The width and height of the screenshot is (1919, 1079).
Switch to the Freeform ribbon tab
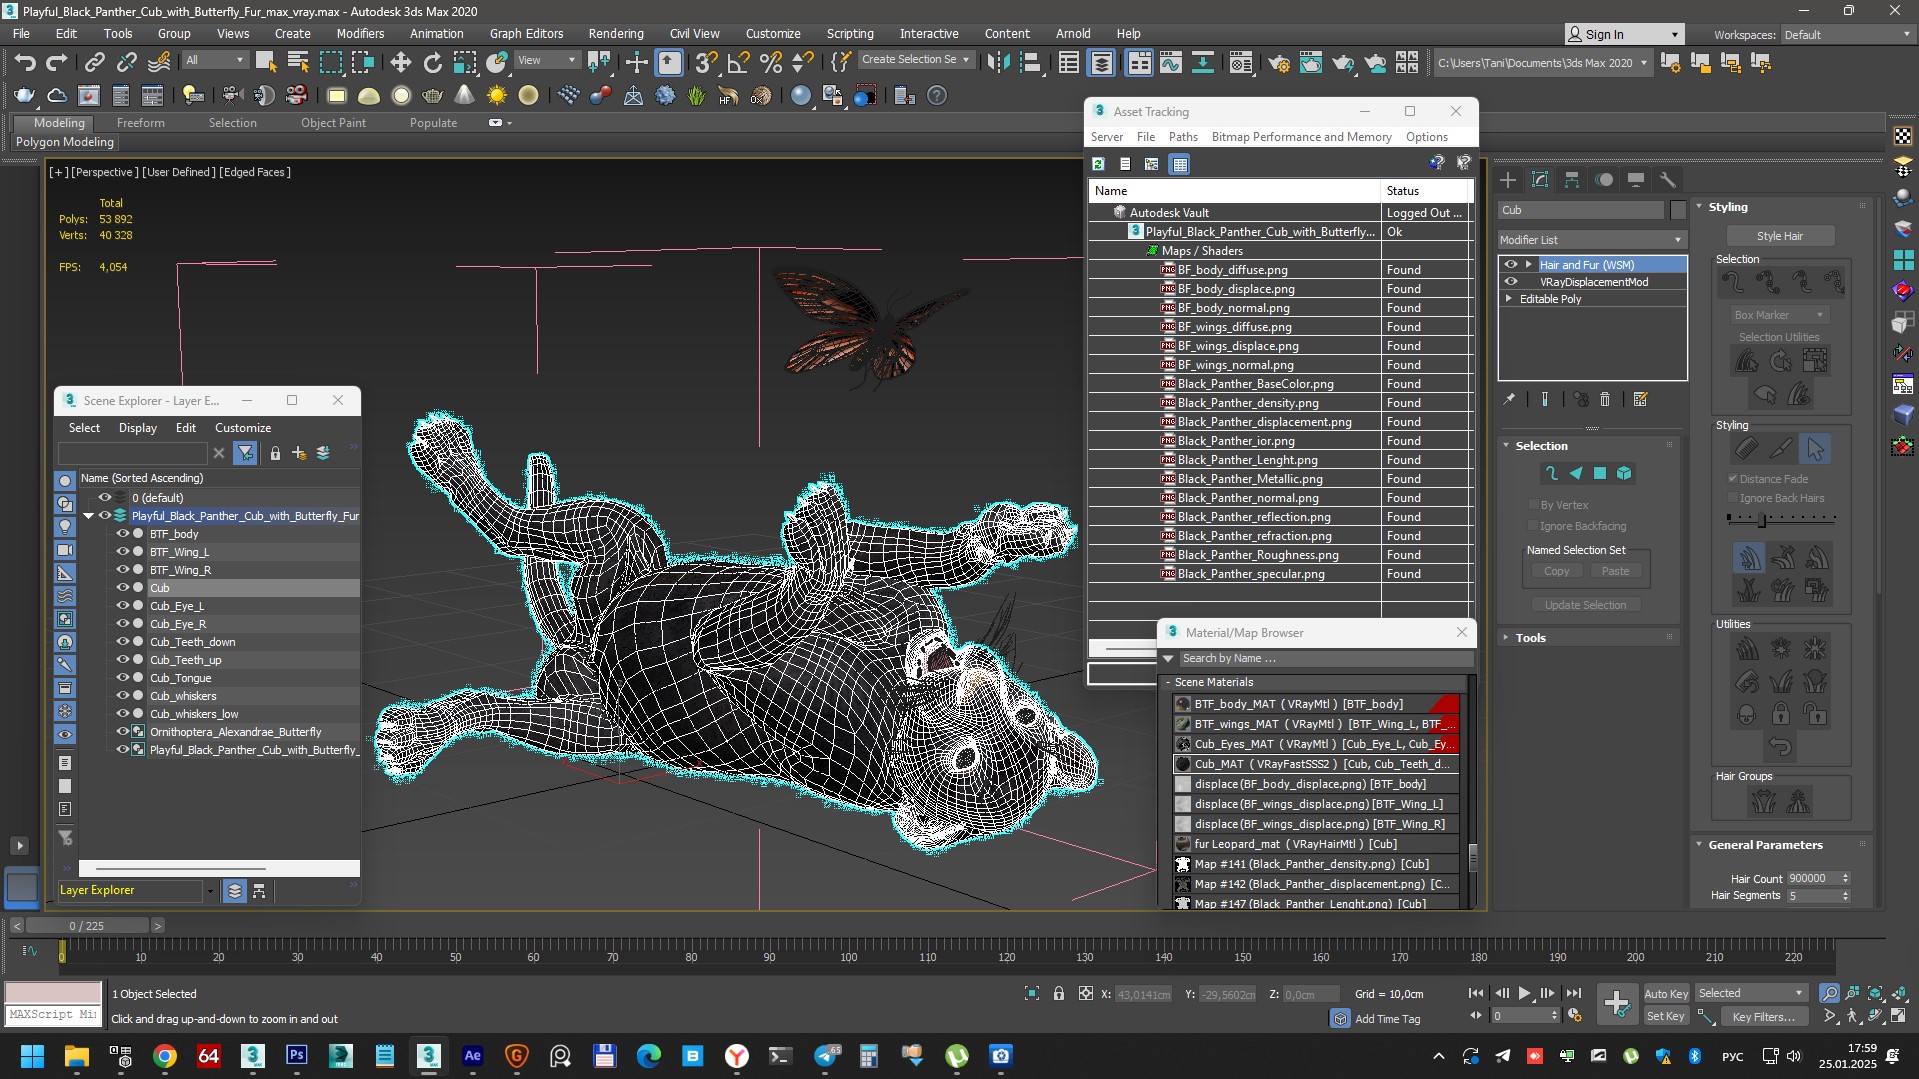tap(140, 123)
